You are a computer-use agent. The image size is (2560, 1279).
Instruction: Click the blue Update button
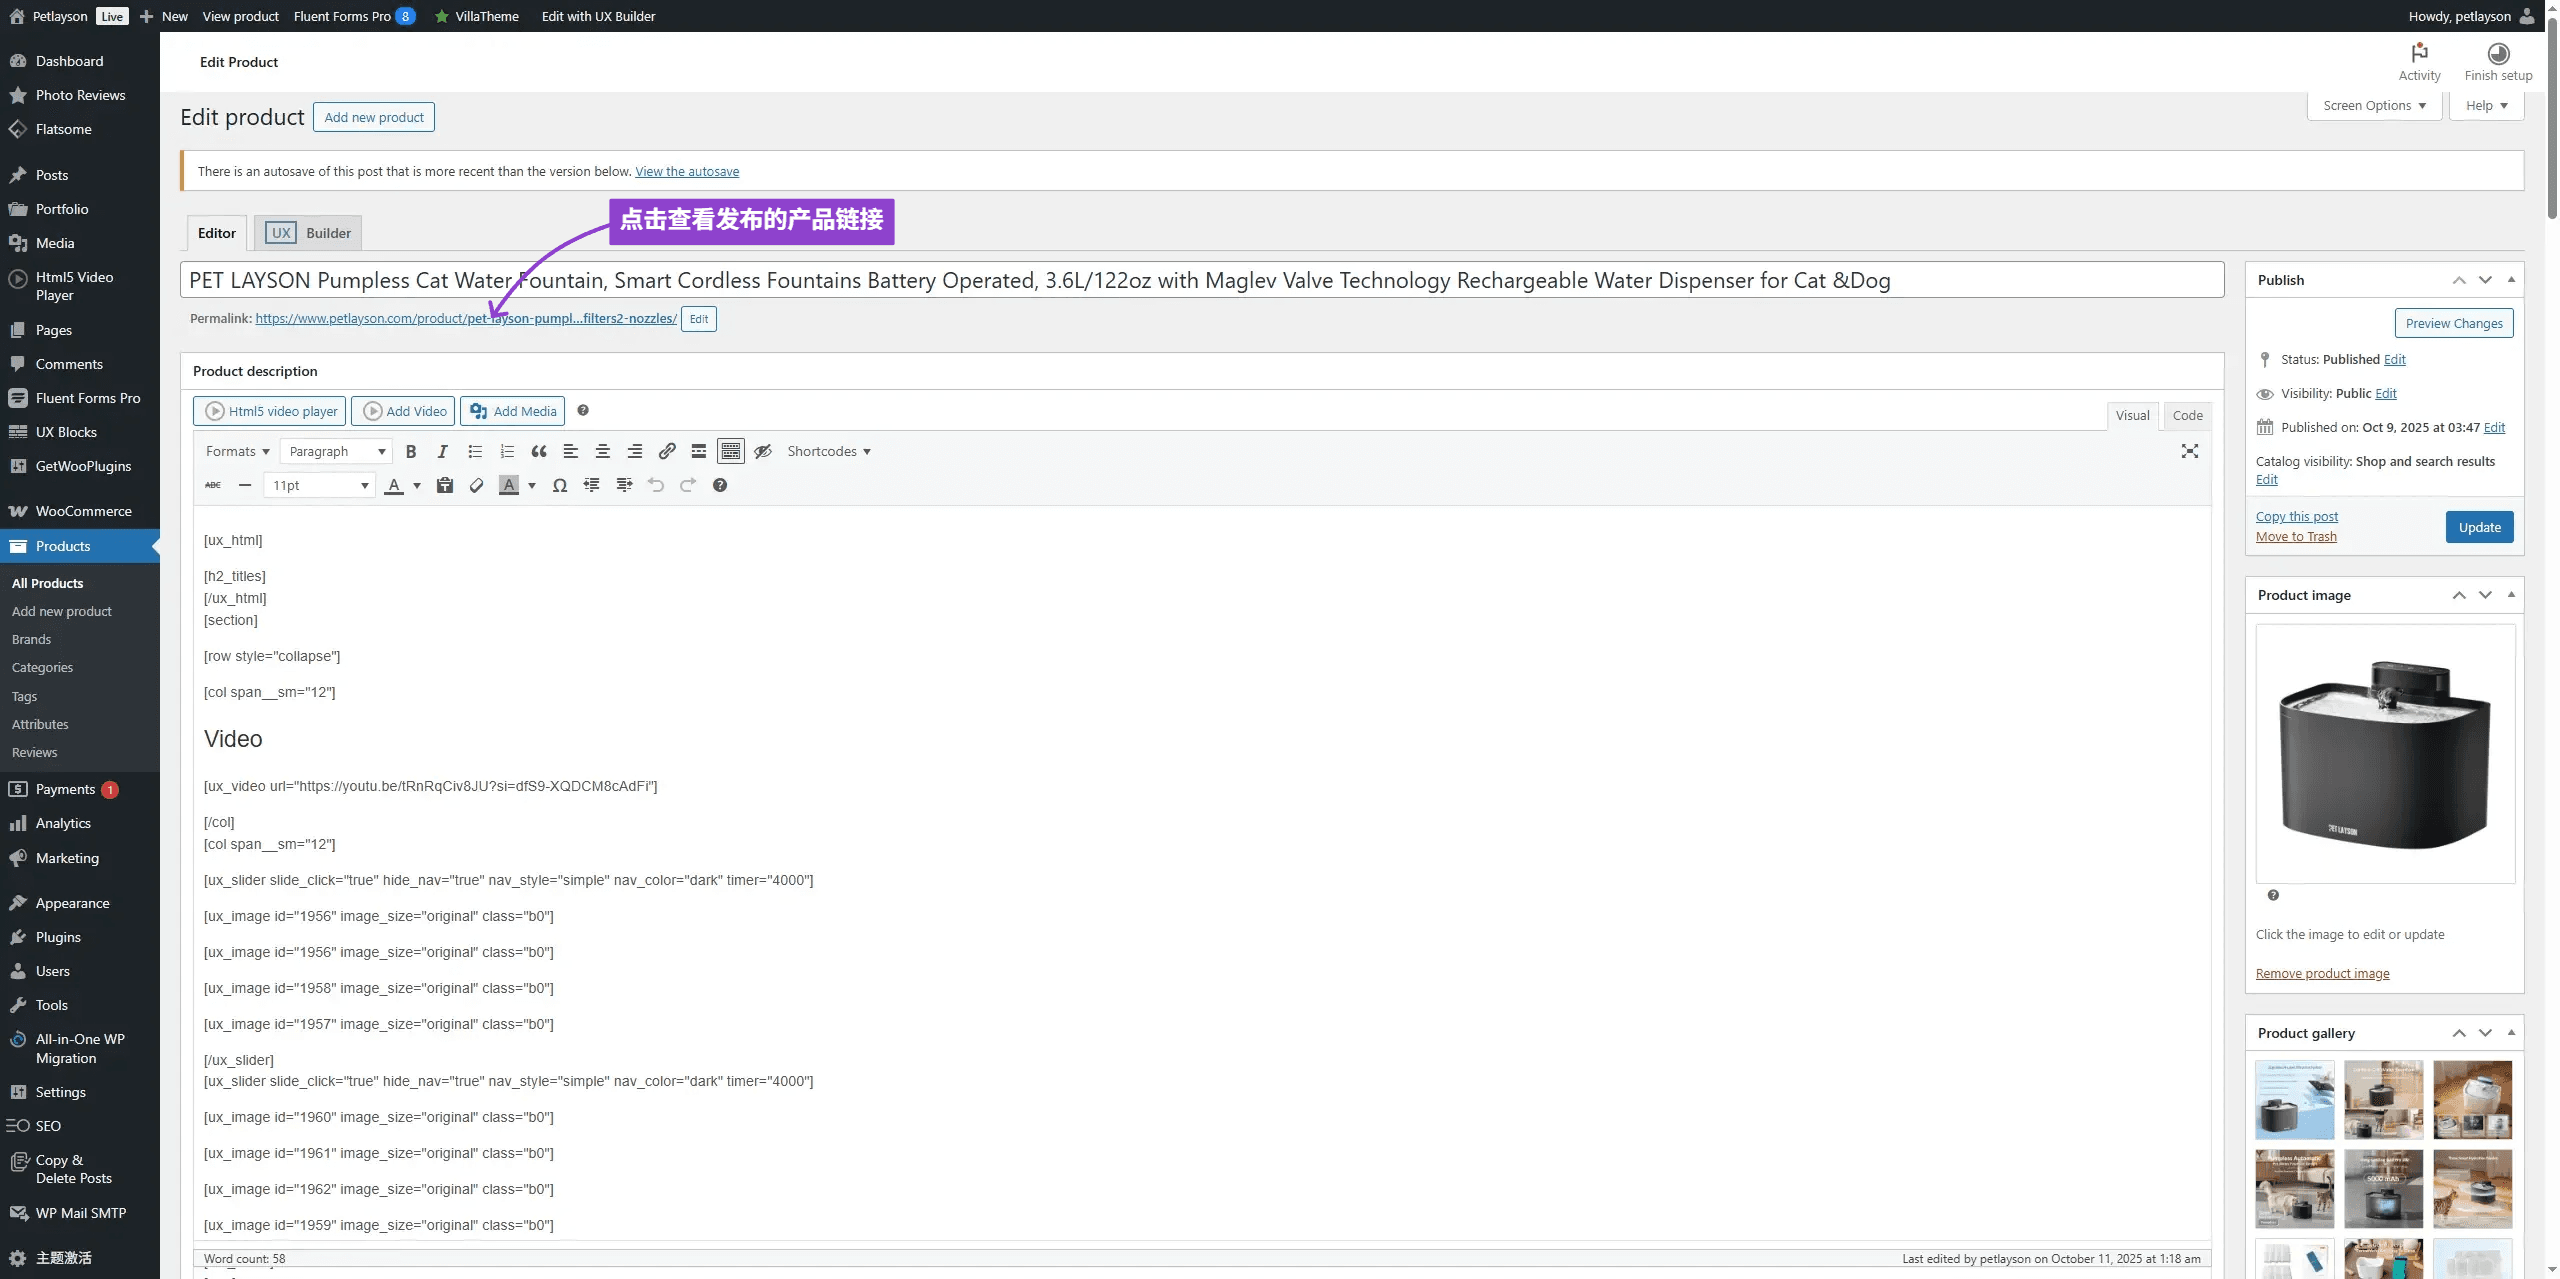click(2479, 528)
